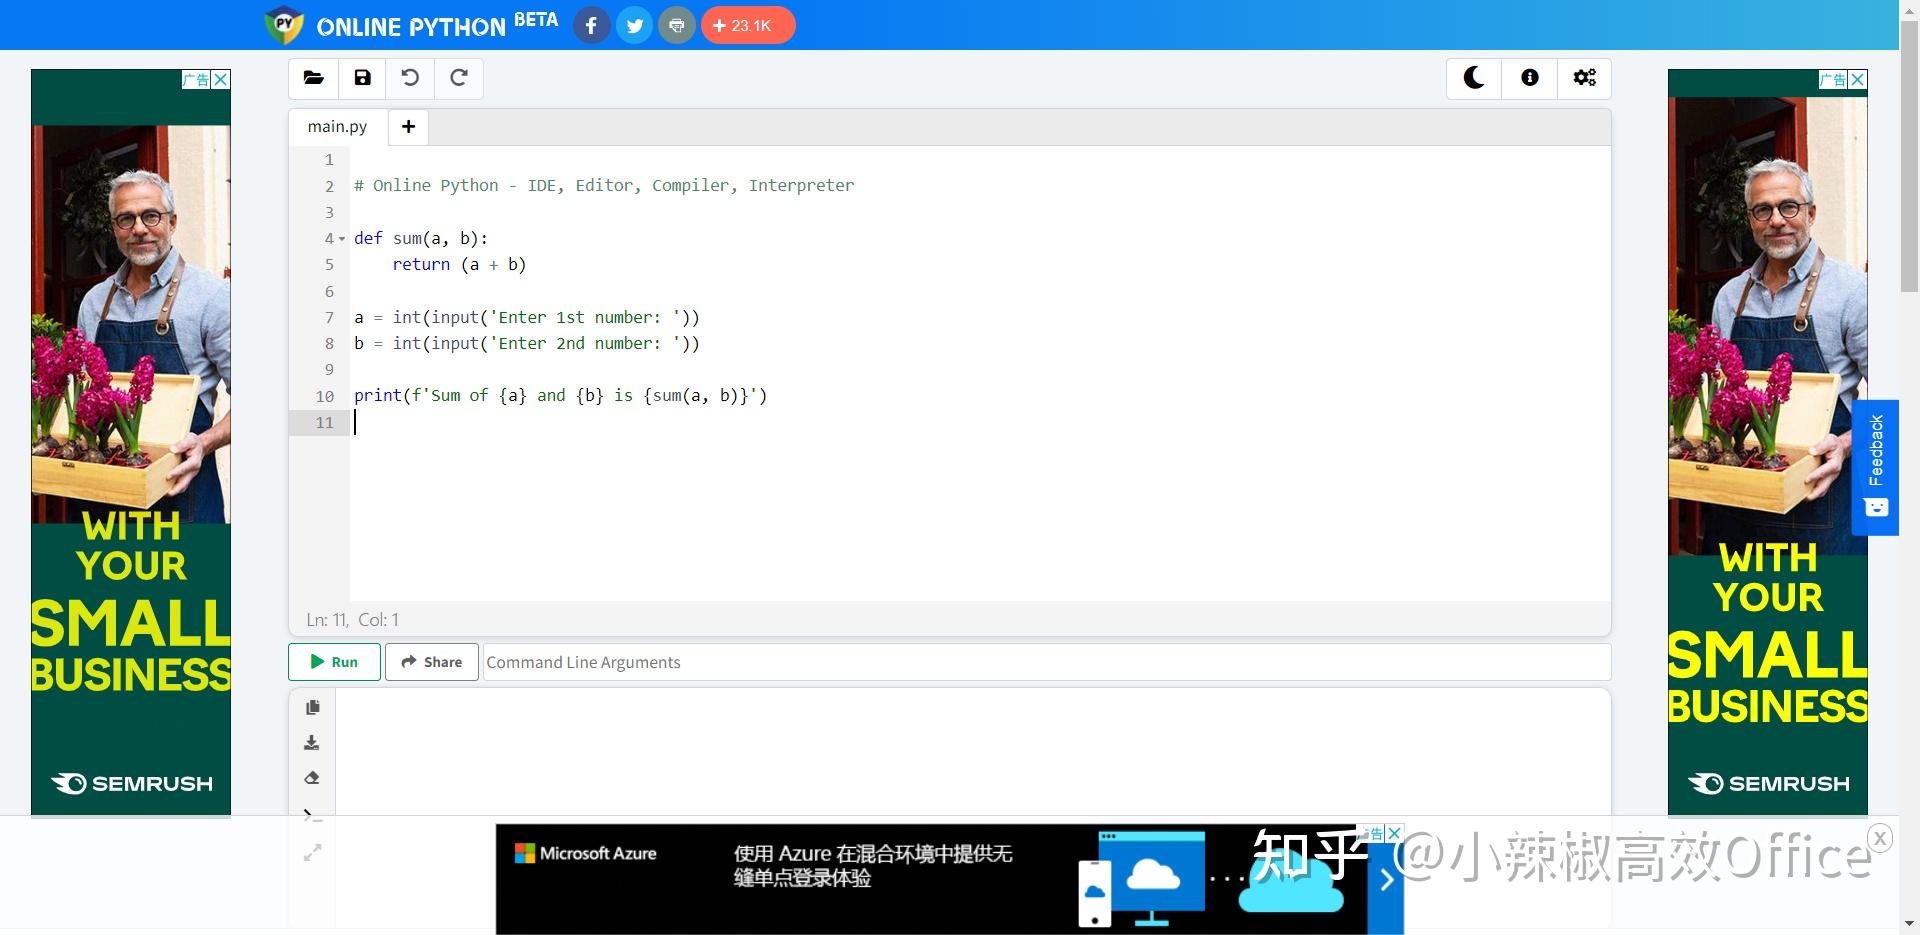Click the Online Python logo
Screen dimensions: 1920x935
[x=410, y=25]
